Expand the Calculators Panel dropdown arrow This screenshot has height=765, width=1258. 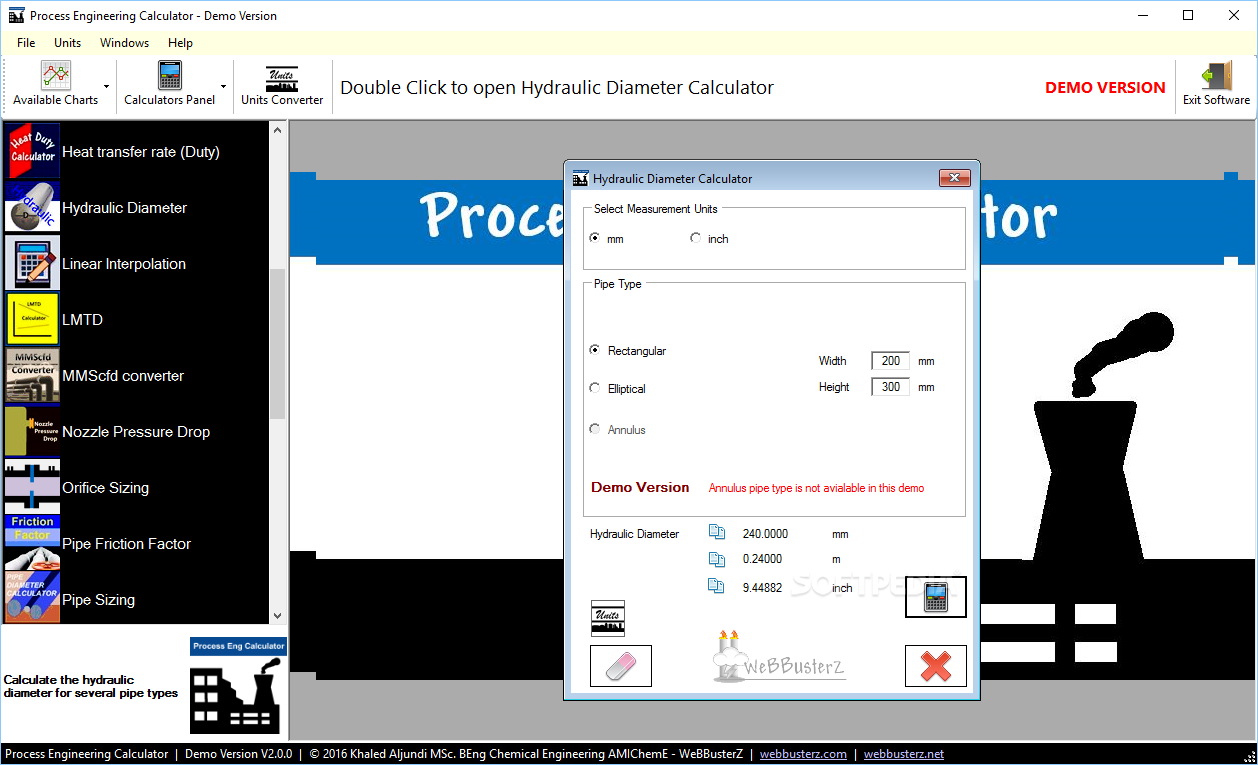click(223, 87)
